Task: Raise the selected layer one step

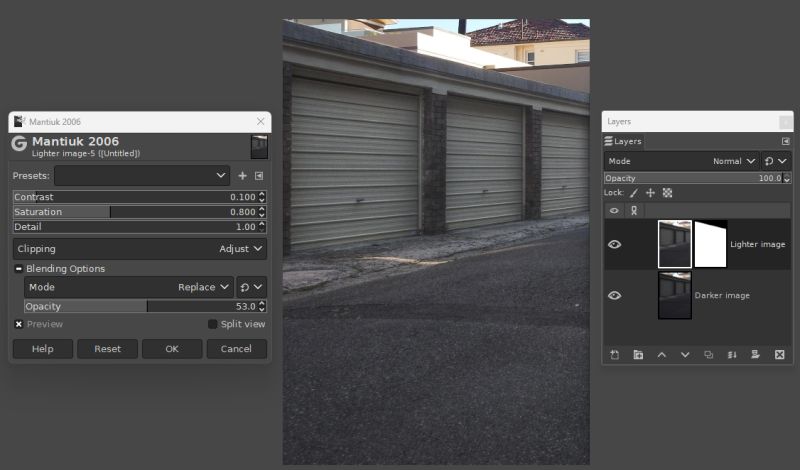Action: pos(662,355)
